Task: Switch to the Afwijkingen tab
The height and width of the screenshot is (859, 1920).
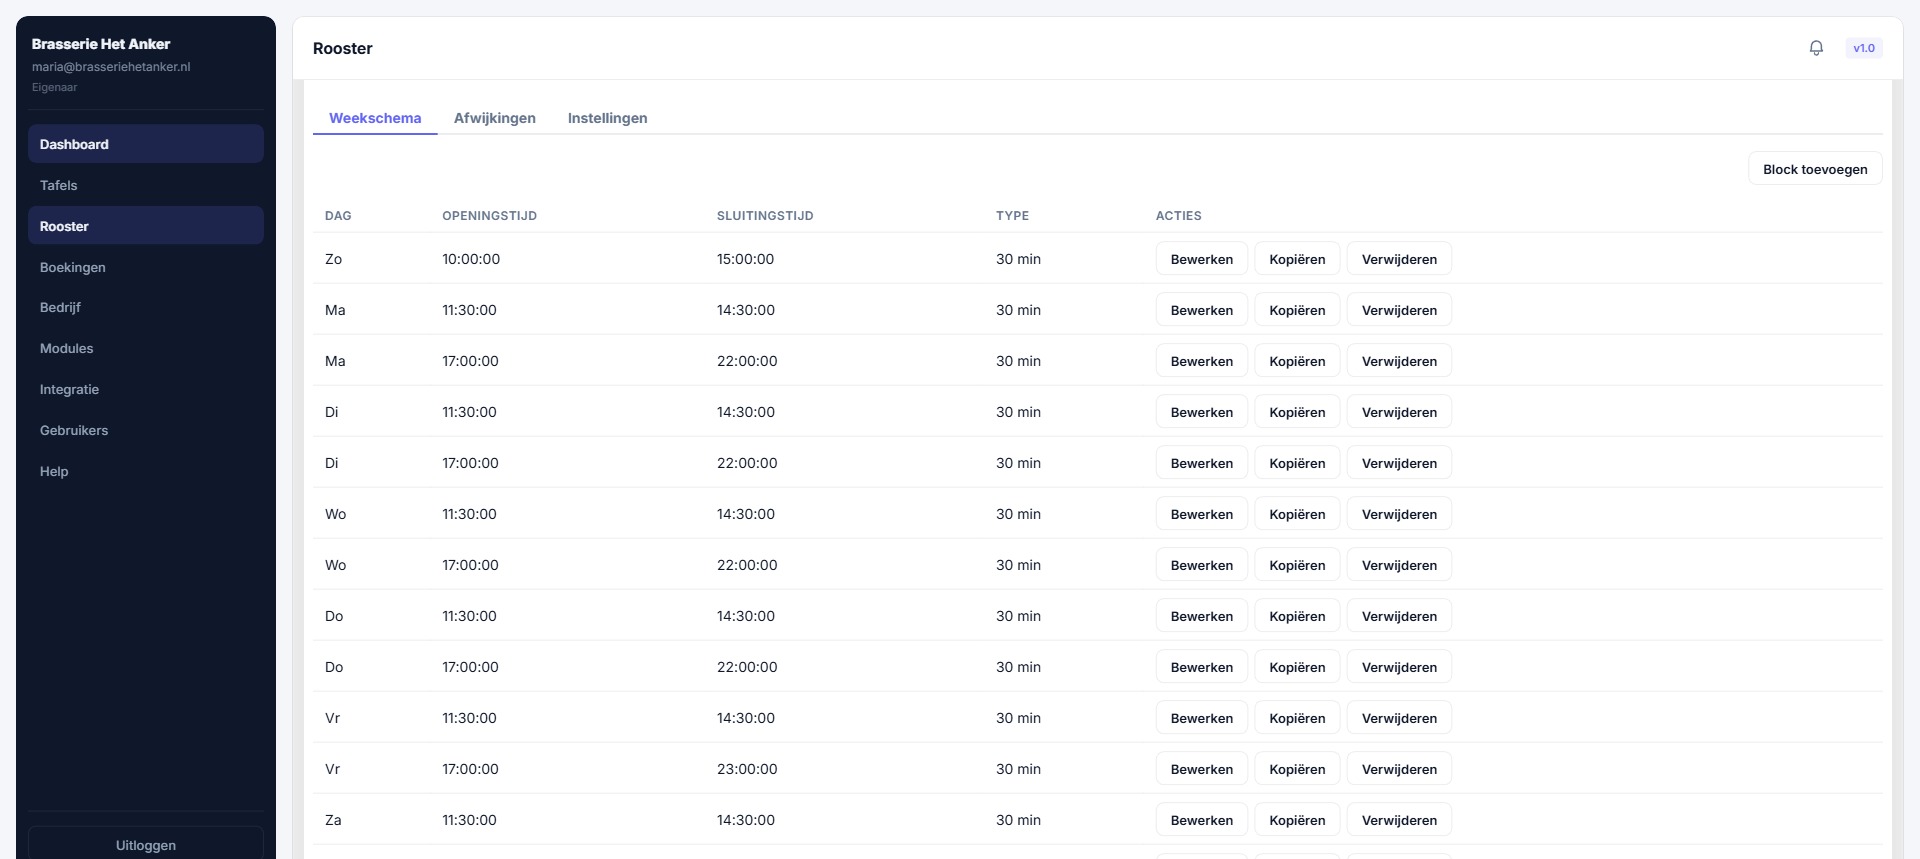Action: [494, 118]
